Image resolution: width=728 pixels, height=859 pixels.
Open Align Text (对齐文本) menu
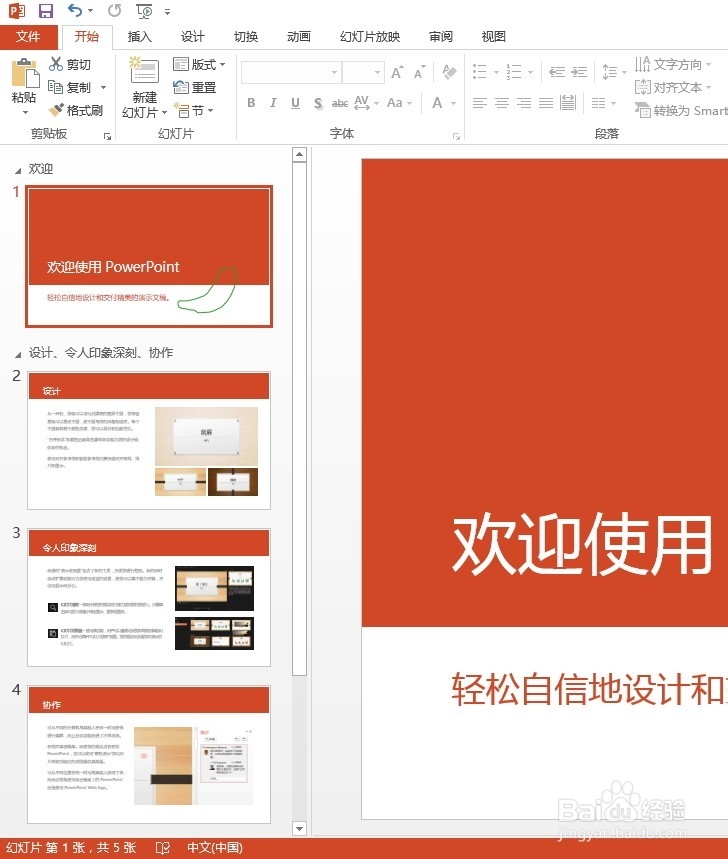pyautogui.click(x=673, y=87)
